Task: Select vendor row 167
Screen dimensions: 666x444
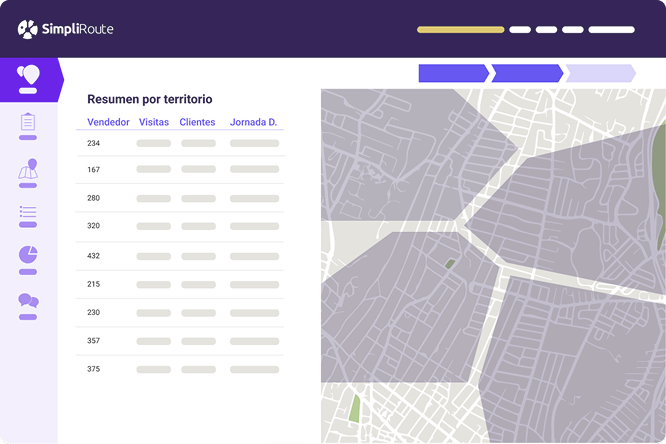Action: (x=180, y=170)
